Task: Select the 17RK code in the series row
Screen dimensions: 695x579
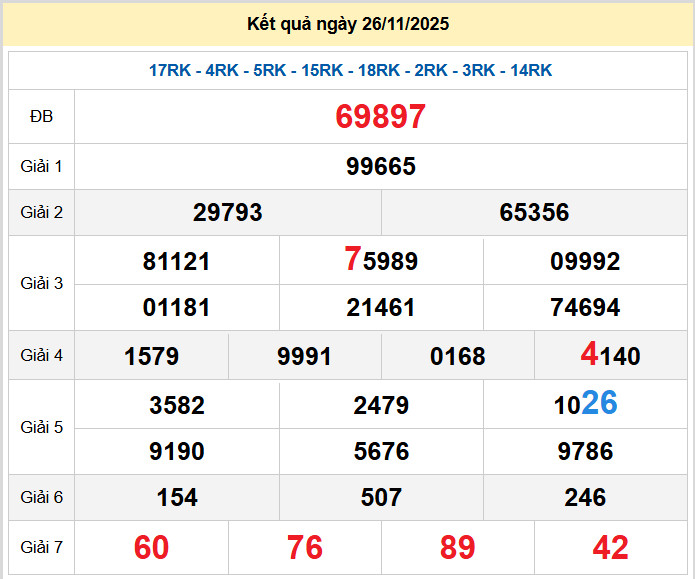Action: (x=171, y=70)
